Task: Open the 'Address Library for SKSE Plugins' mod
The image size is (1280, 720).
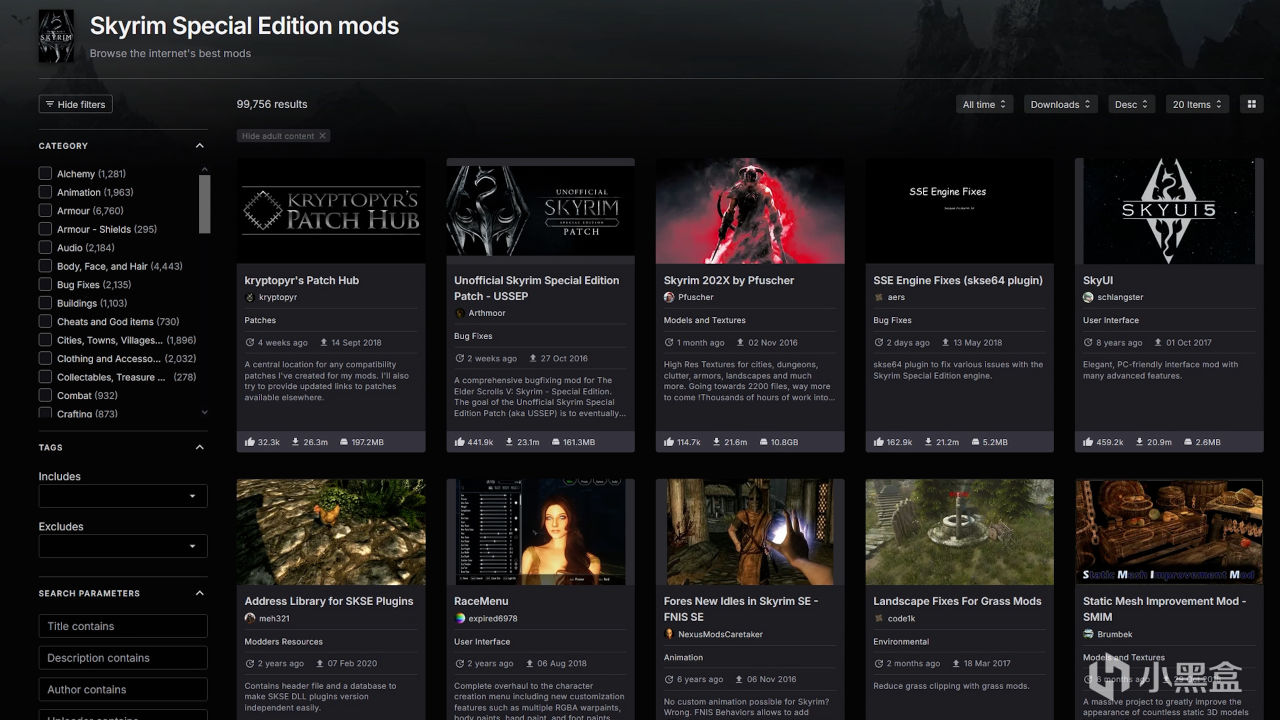Action: tap(329, 601)
